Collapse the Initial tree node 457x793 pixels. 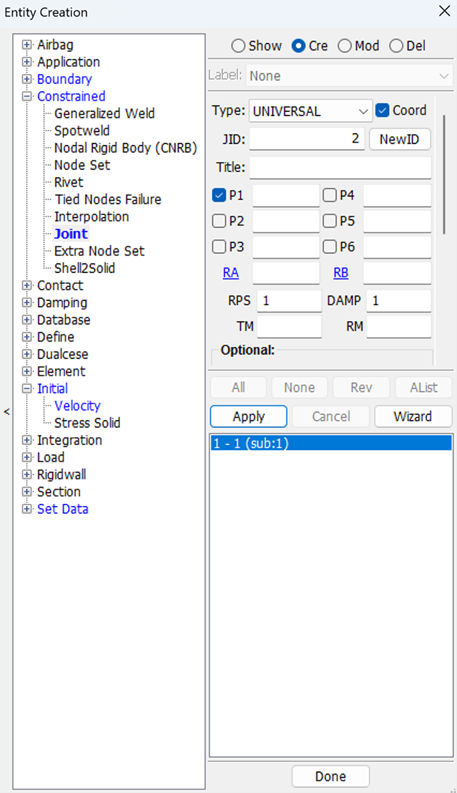(27, 389)
